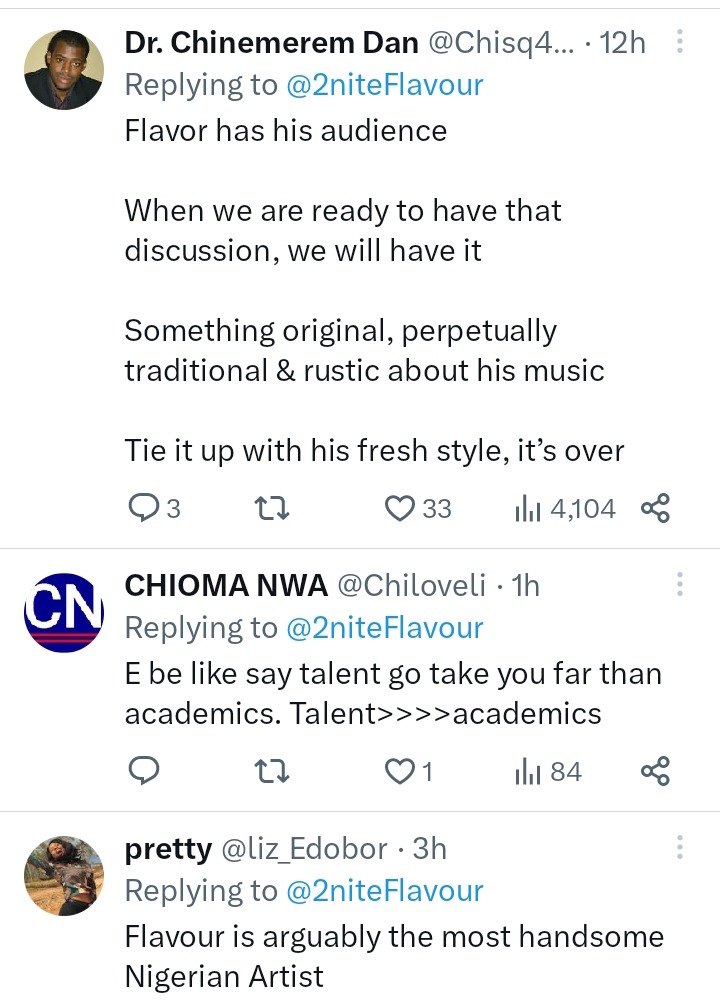Open more options for Dr. Chinemerem's tweet

(680, 43)
